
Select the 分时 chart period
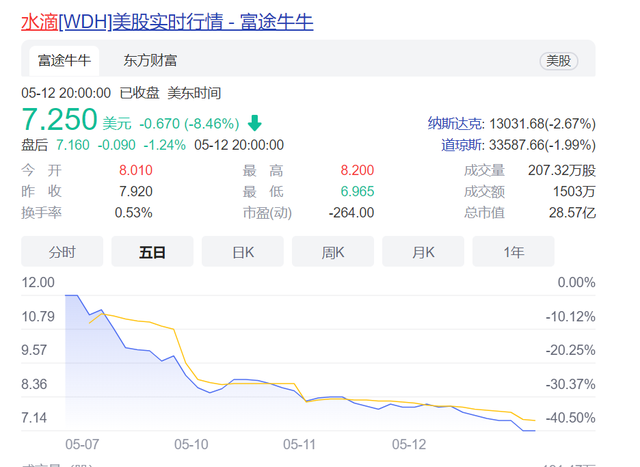coord(62,251)
